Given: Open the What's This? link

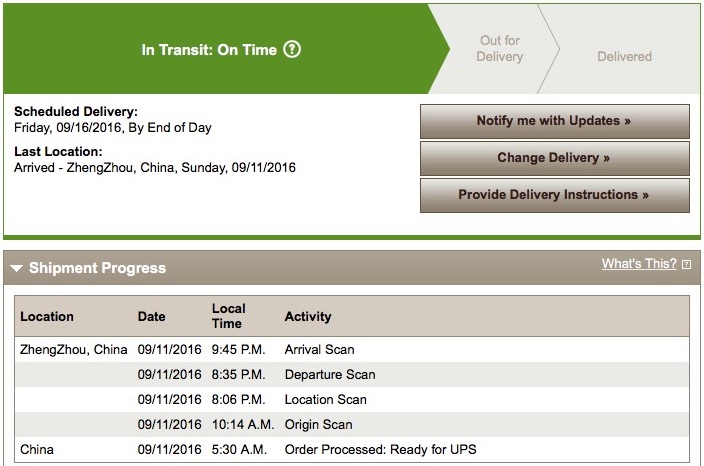Looking at the screenshot, I should pos(639,264).
